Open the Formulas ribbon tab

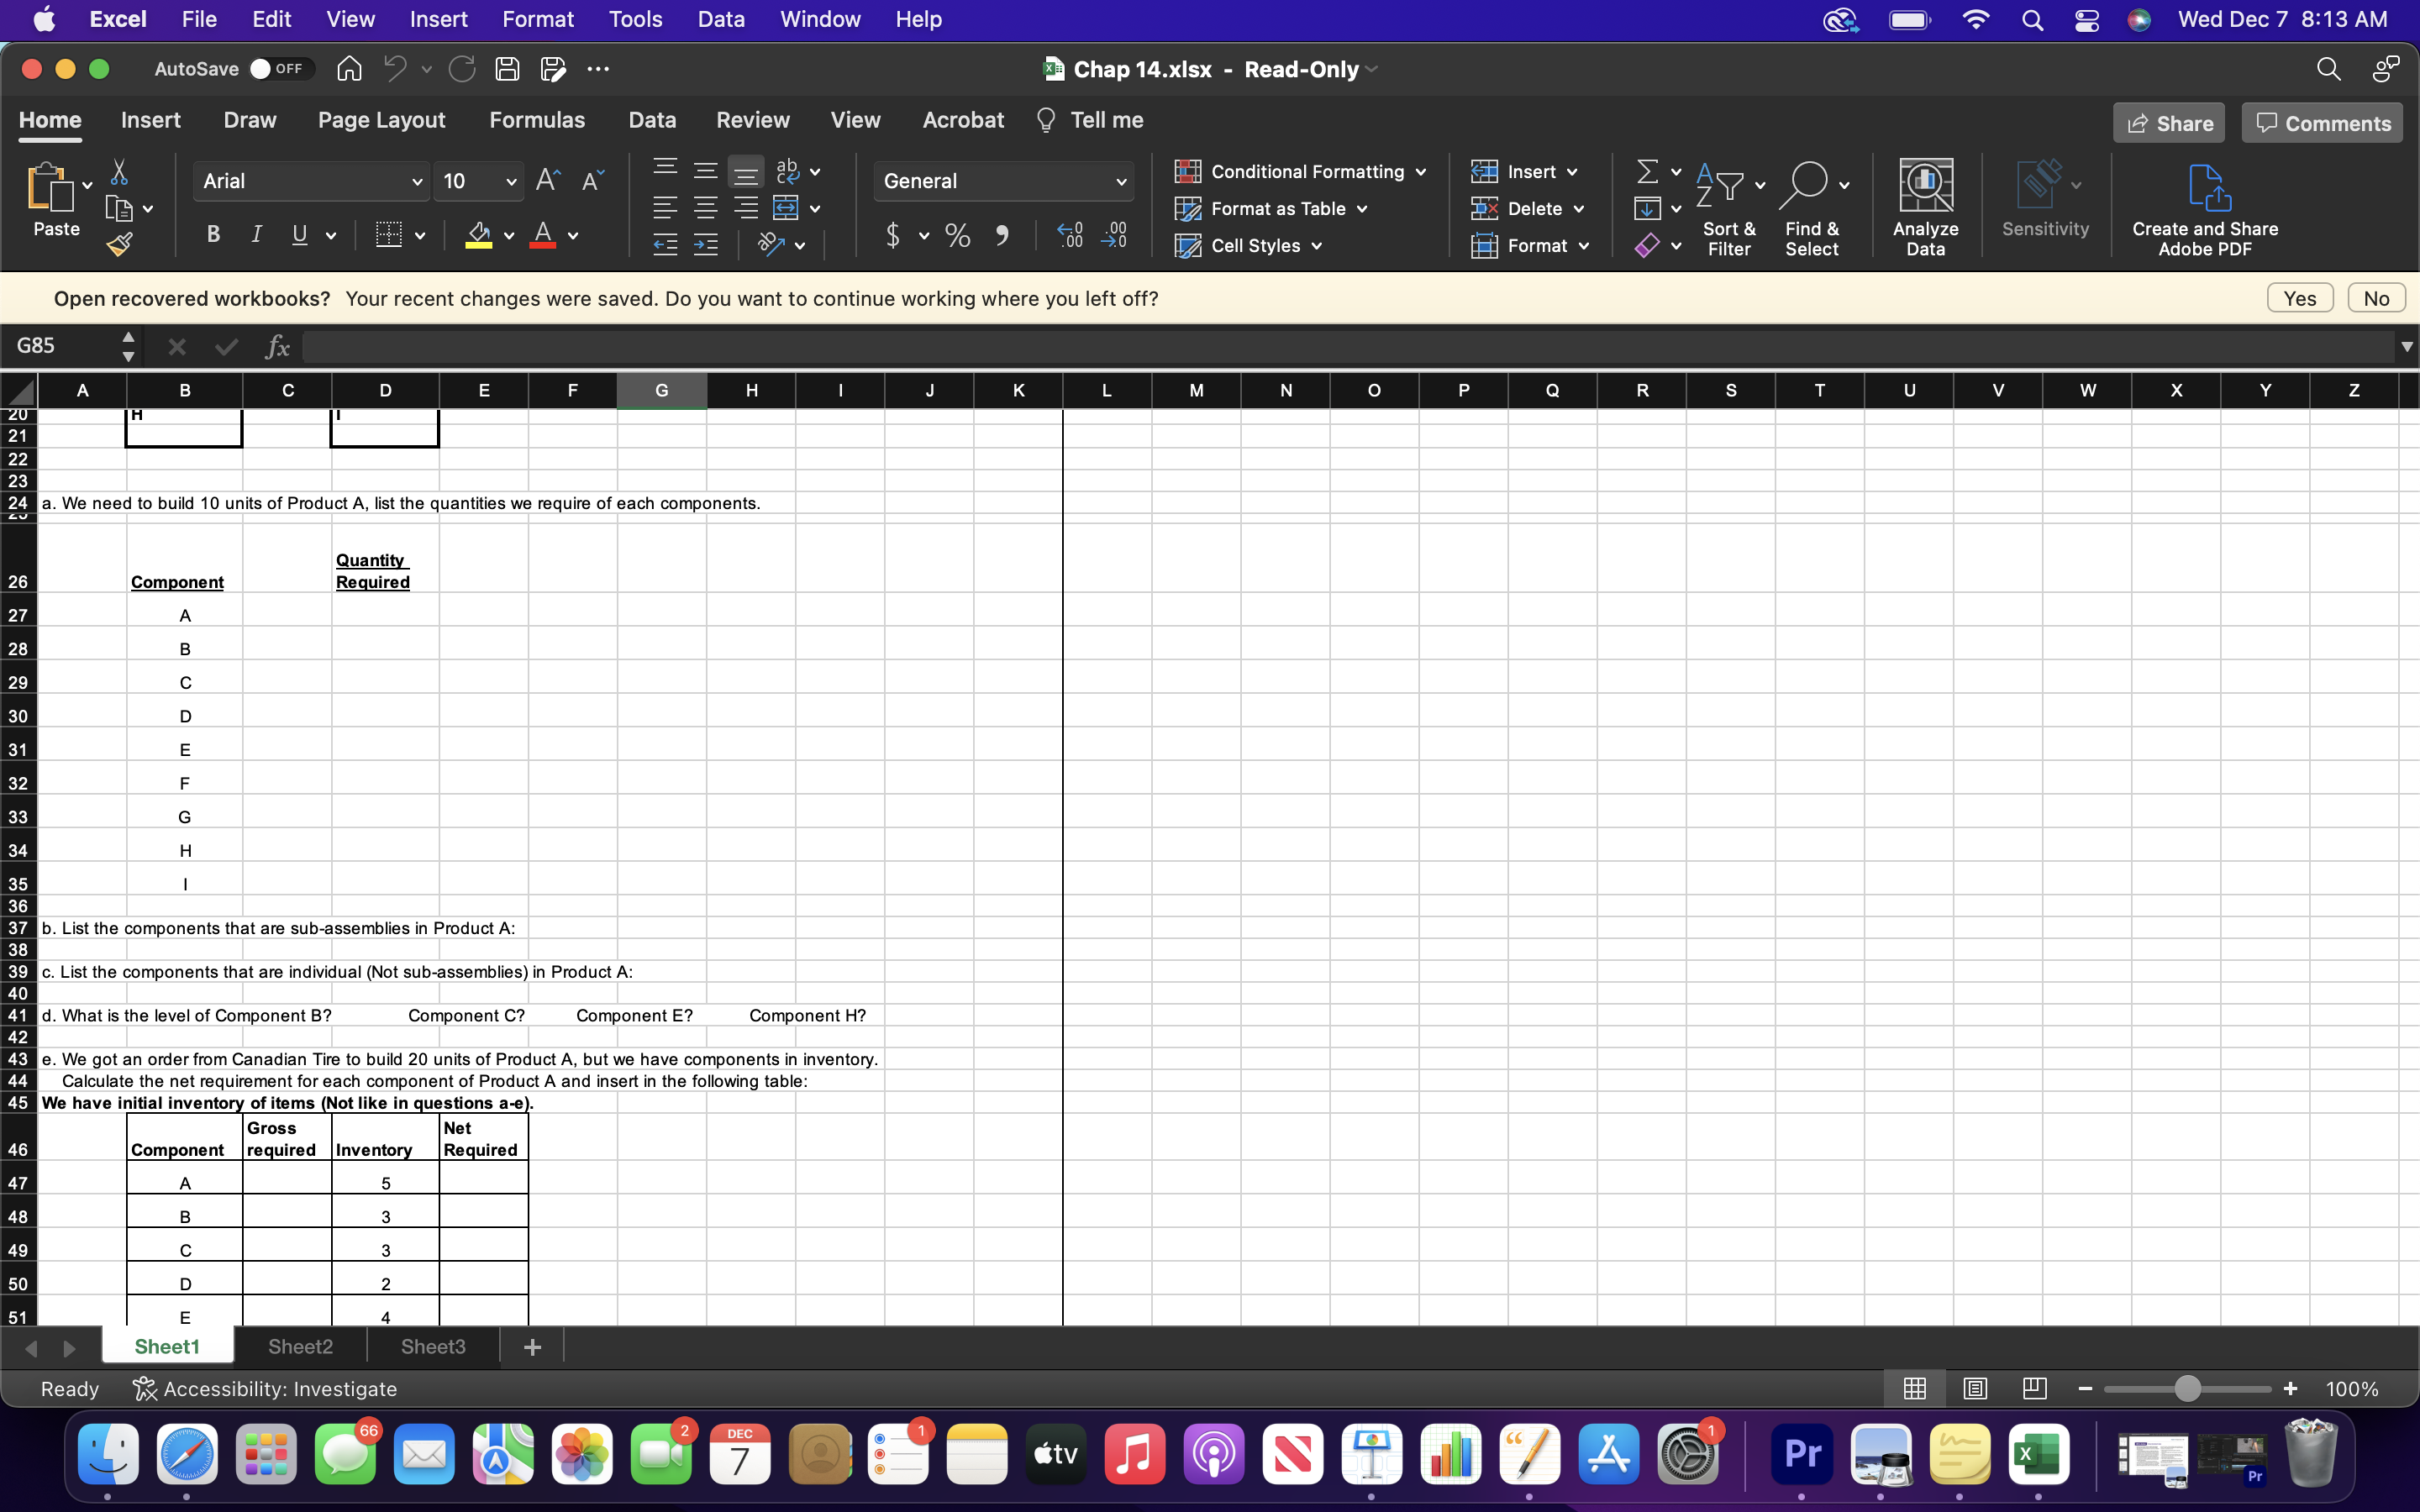[x=537, y=120]
